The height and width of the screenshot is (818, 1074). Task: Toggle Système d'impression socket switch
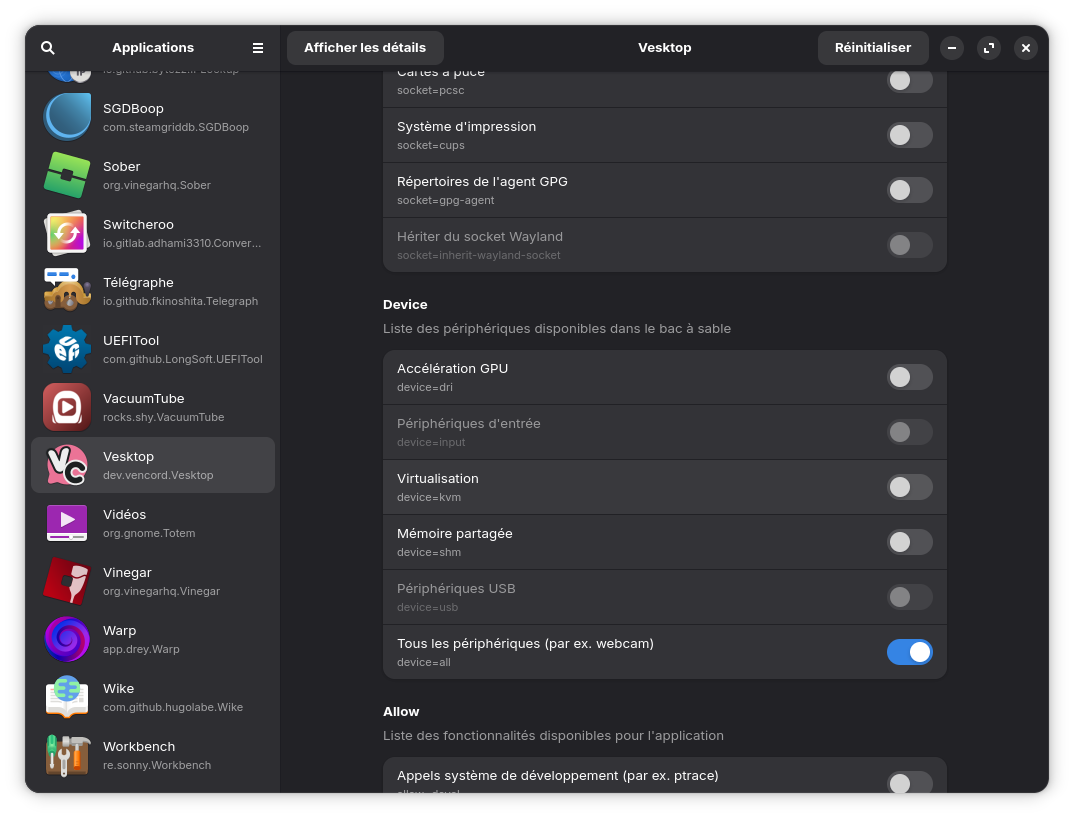pos(909,135)
